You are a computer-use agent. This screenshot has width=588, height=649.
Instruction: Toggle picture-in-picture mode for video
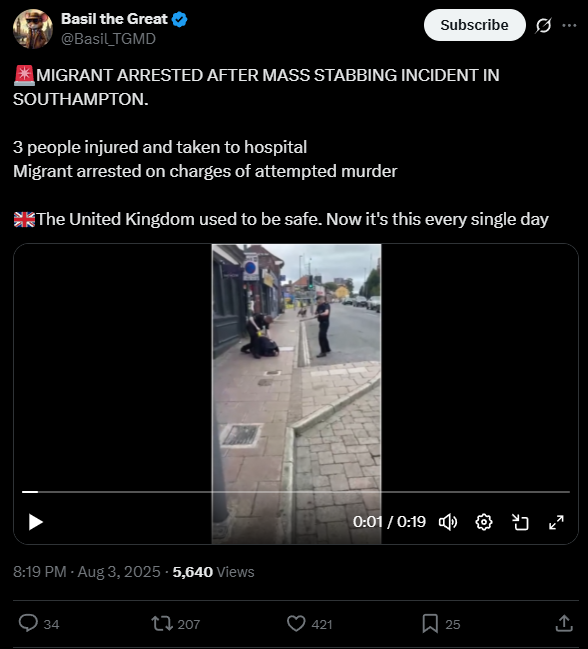[x=520, y=522]
